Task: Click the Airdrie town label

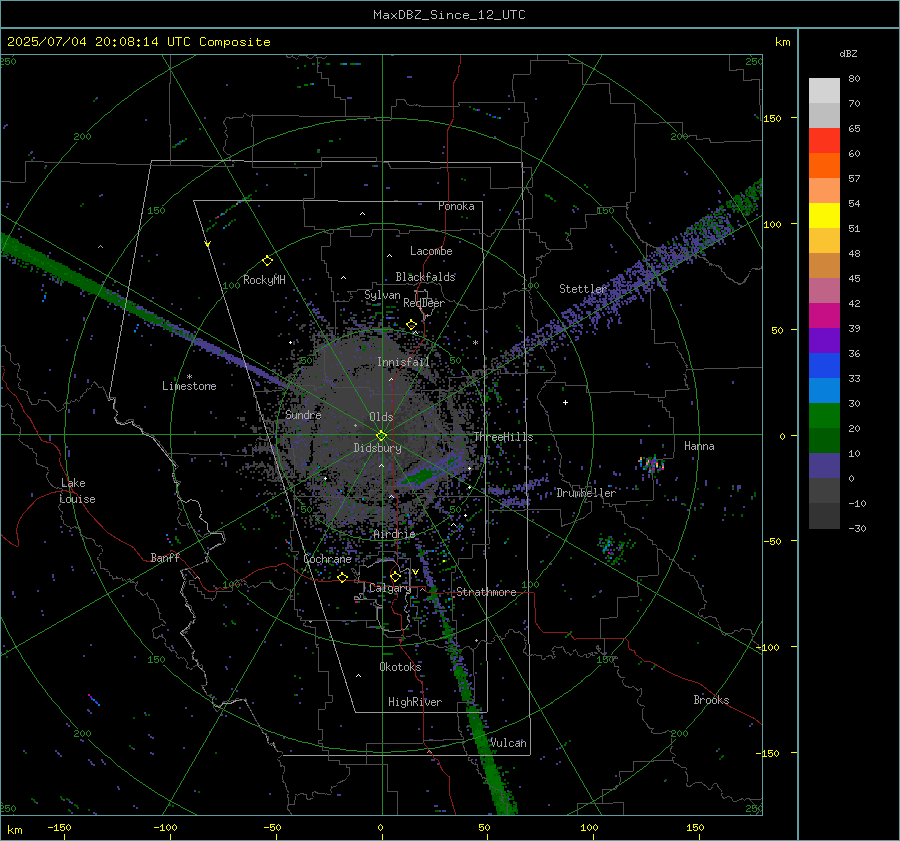Action: click(x=394, y=534)
